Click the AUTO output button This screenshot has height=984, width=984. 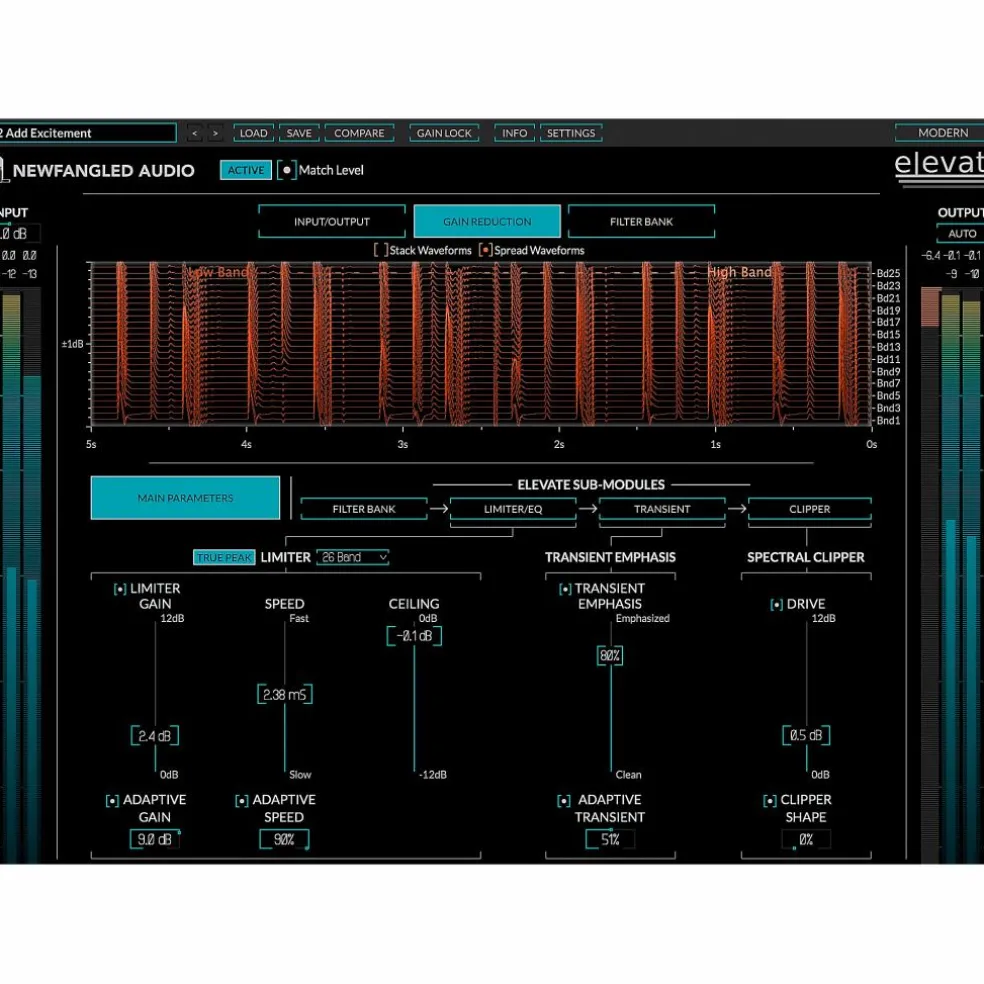pyautogui.click(x=961, y=233)
